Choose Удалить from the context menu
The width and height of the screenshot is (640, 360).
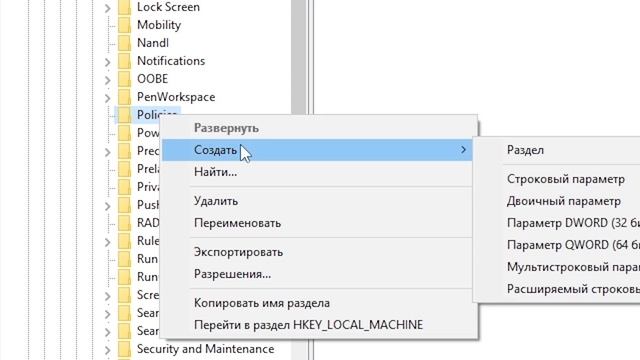(x=317, y=201)
